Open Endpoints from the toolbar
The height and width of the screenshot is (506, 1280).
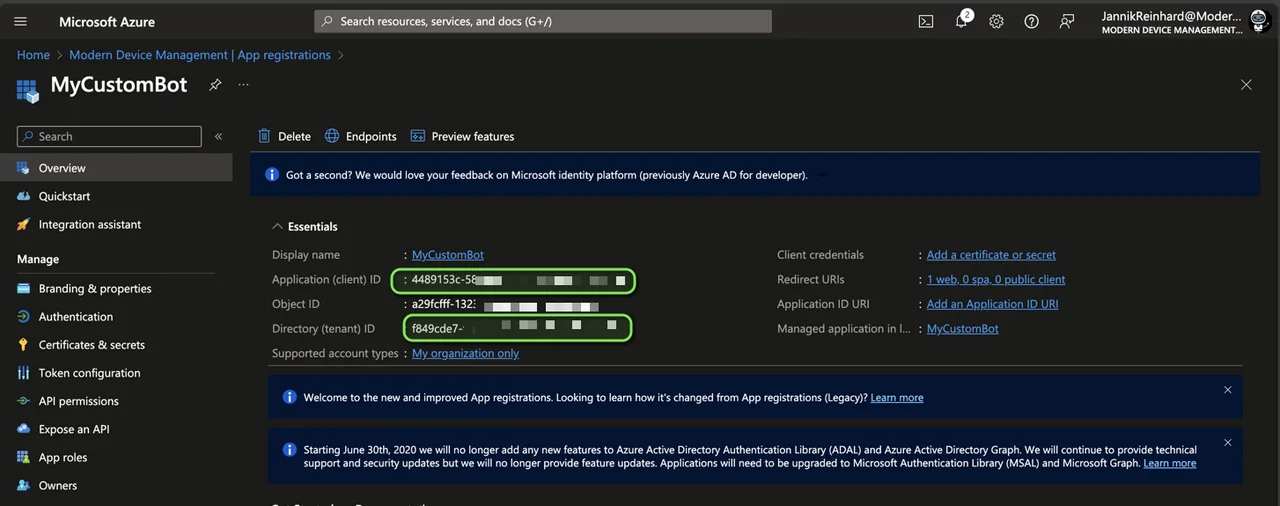(x=360, y=136)
